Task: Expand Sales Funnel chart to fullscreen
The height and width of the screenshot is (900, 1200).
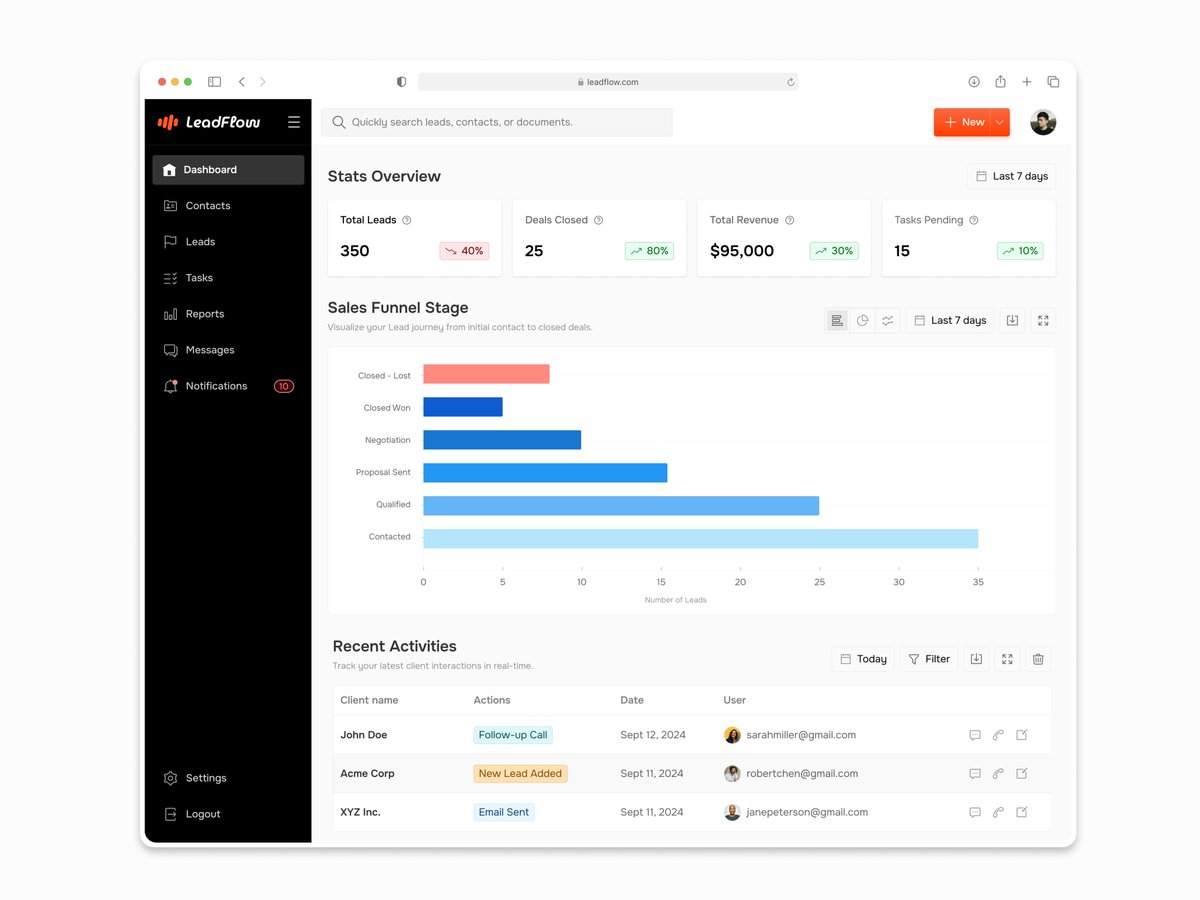Action: 1043,320
